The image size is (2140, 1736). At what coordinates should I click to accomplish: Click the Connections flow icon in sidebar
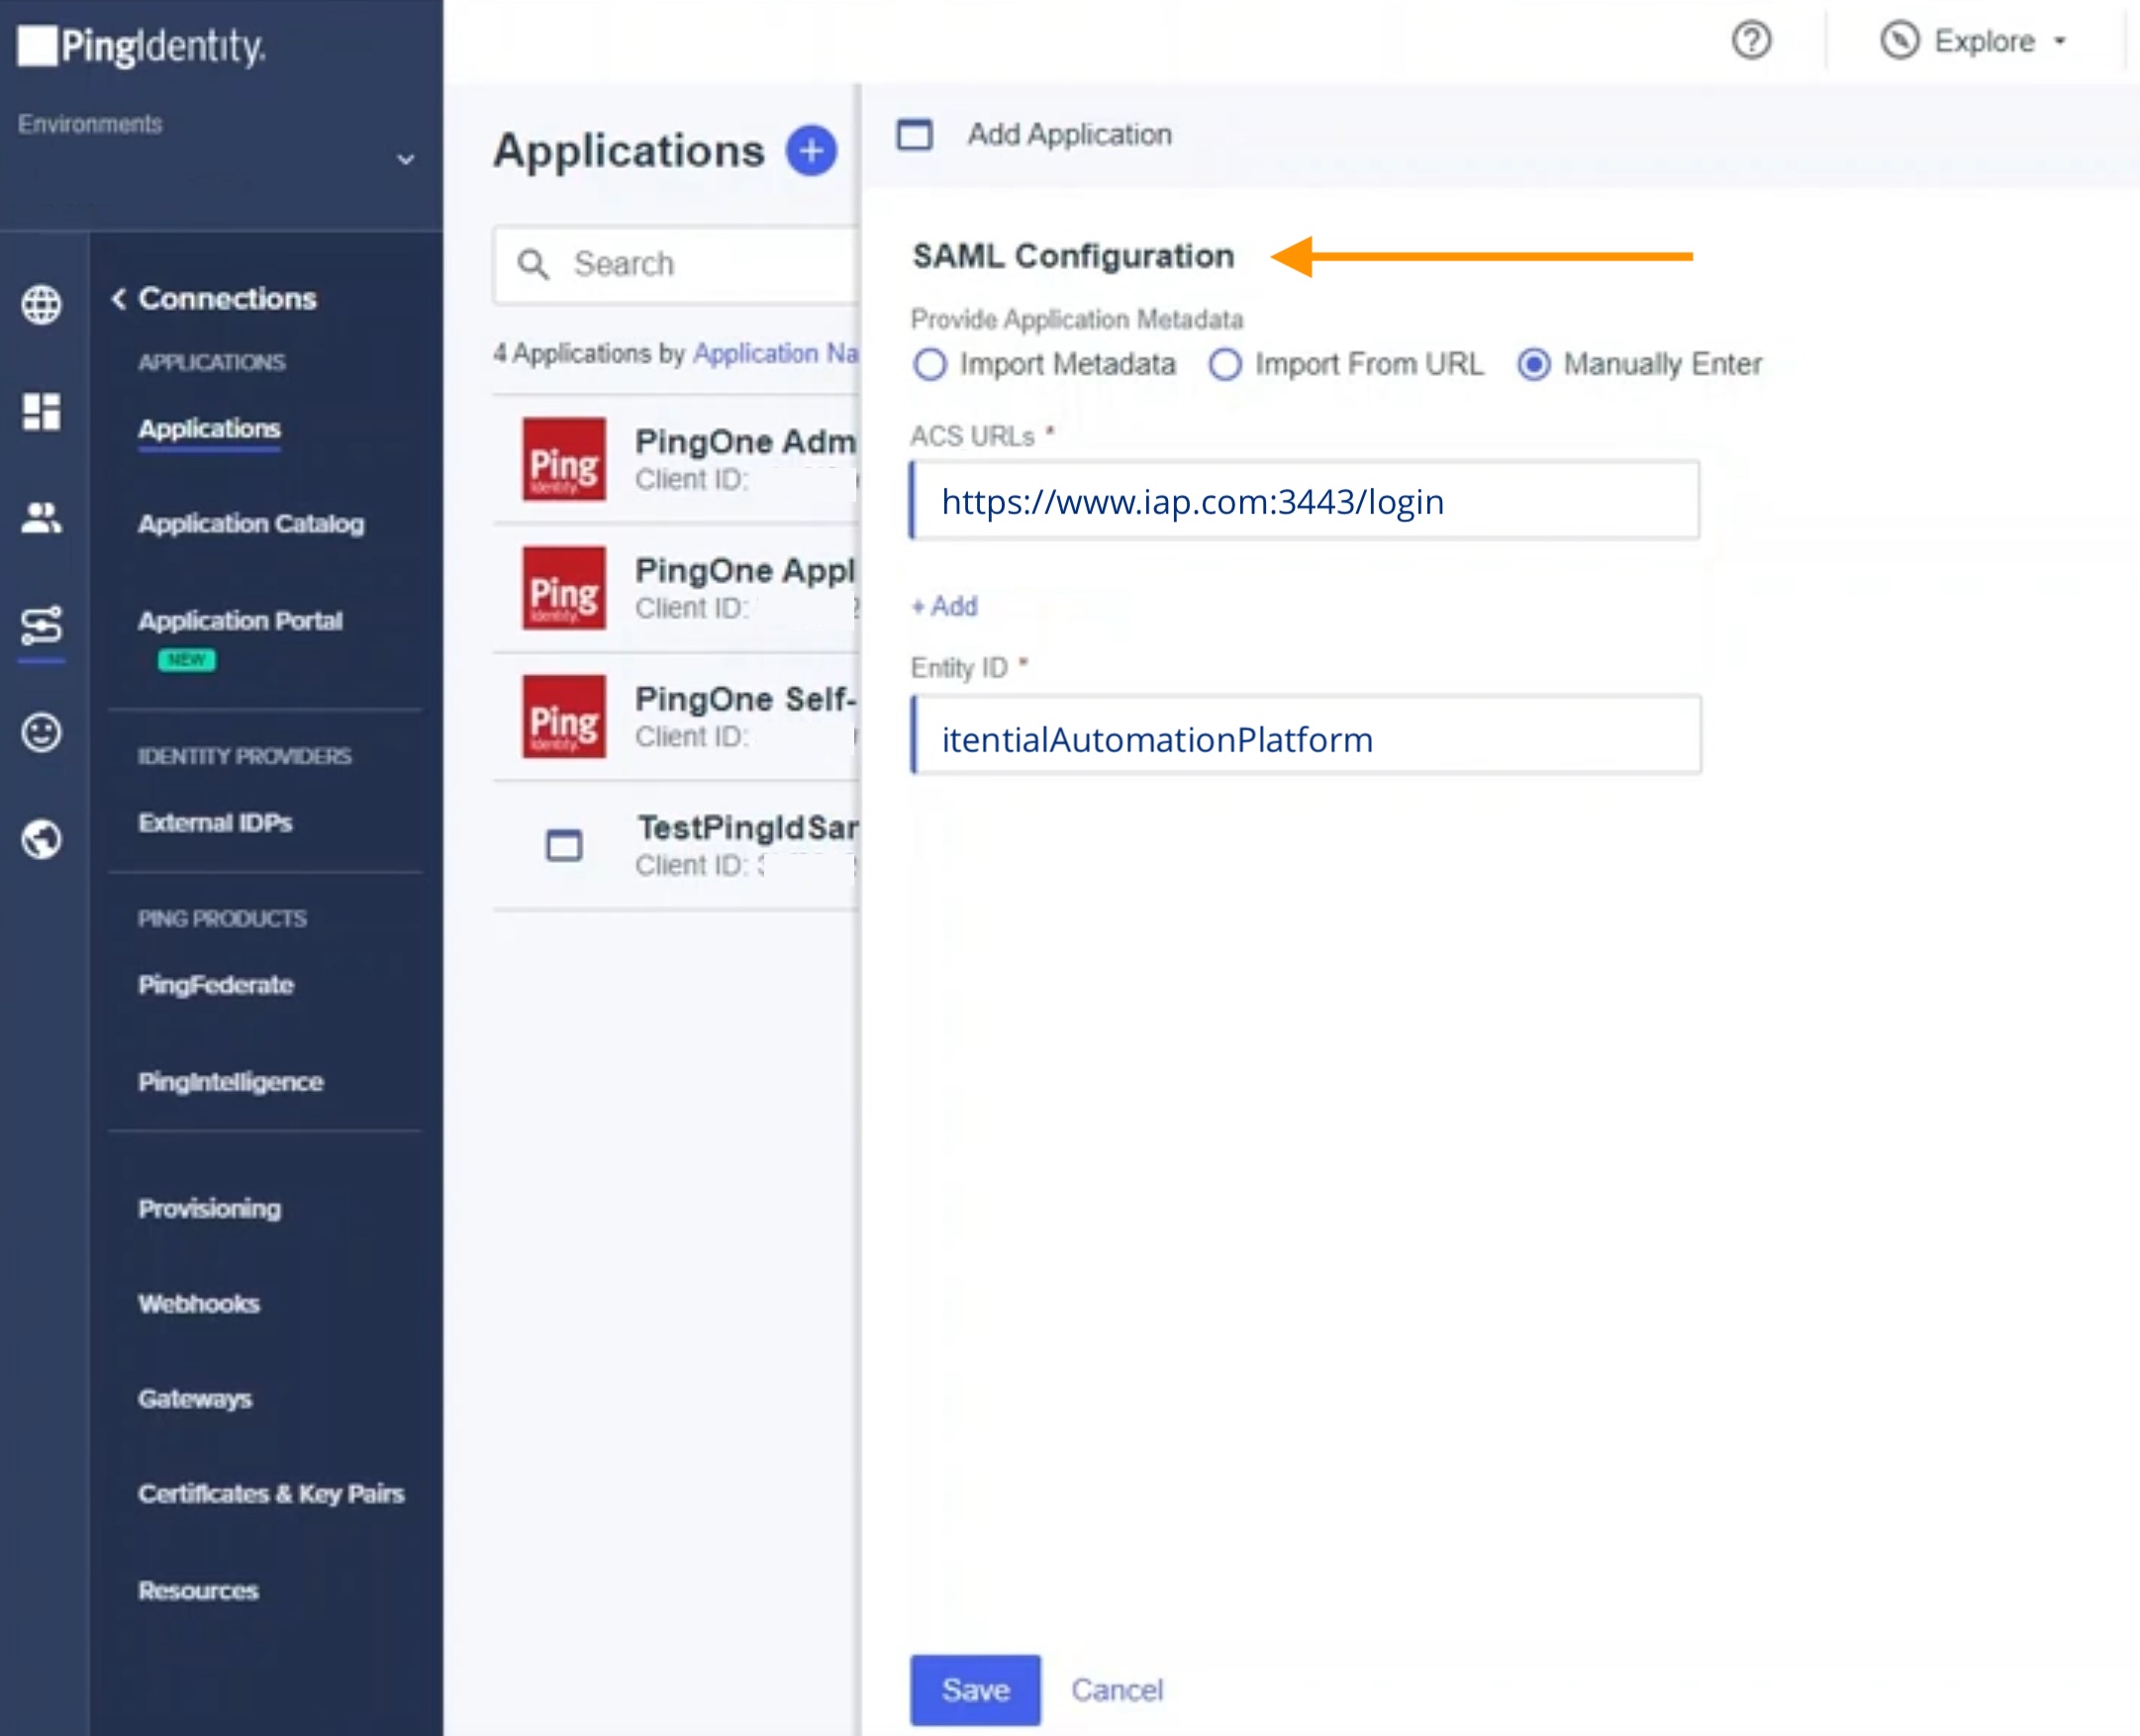pyautogui.click(x=41, y=625)
